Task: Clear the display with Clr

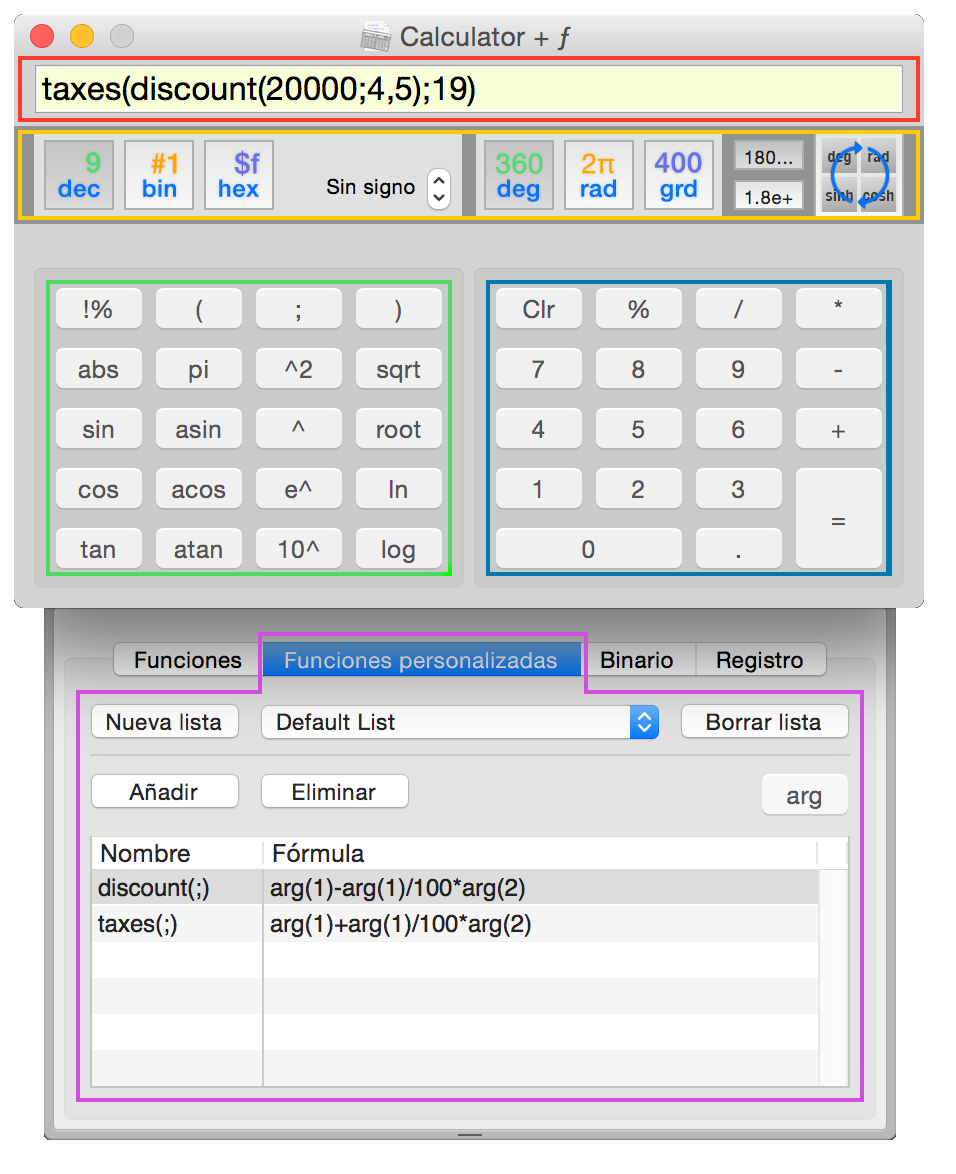Action: click(x=538, y=309)
